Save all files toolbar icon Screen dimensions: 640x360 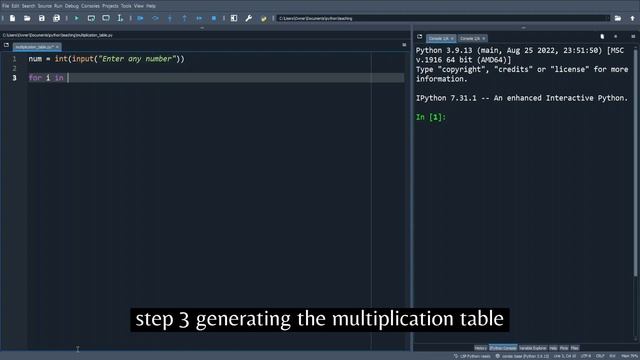[56, 18]
